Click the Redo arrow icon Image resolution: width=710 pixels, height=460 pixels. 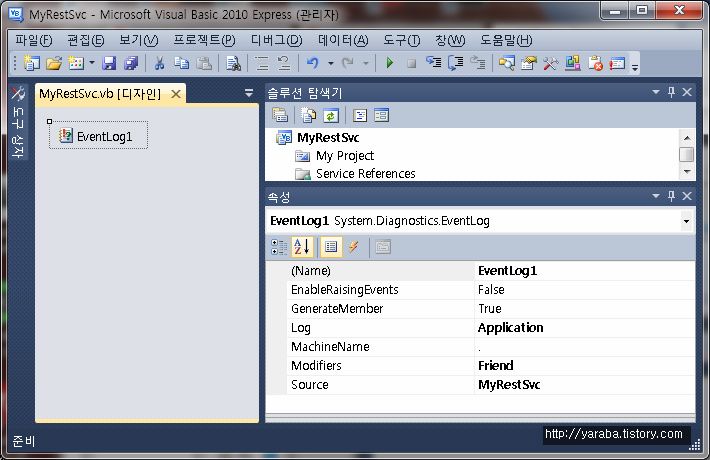[348, 63]
